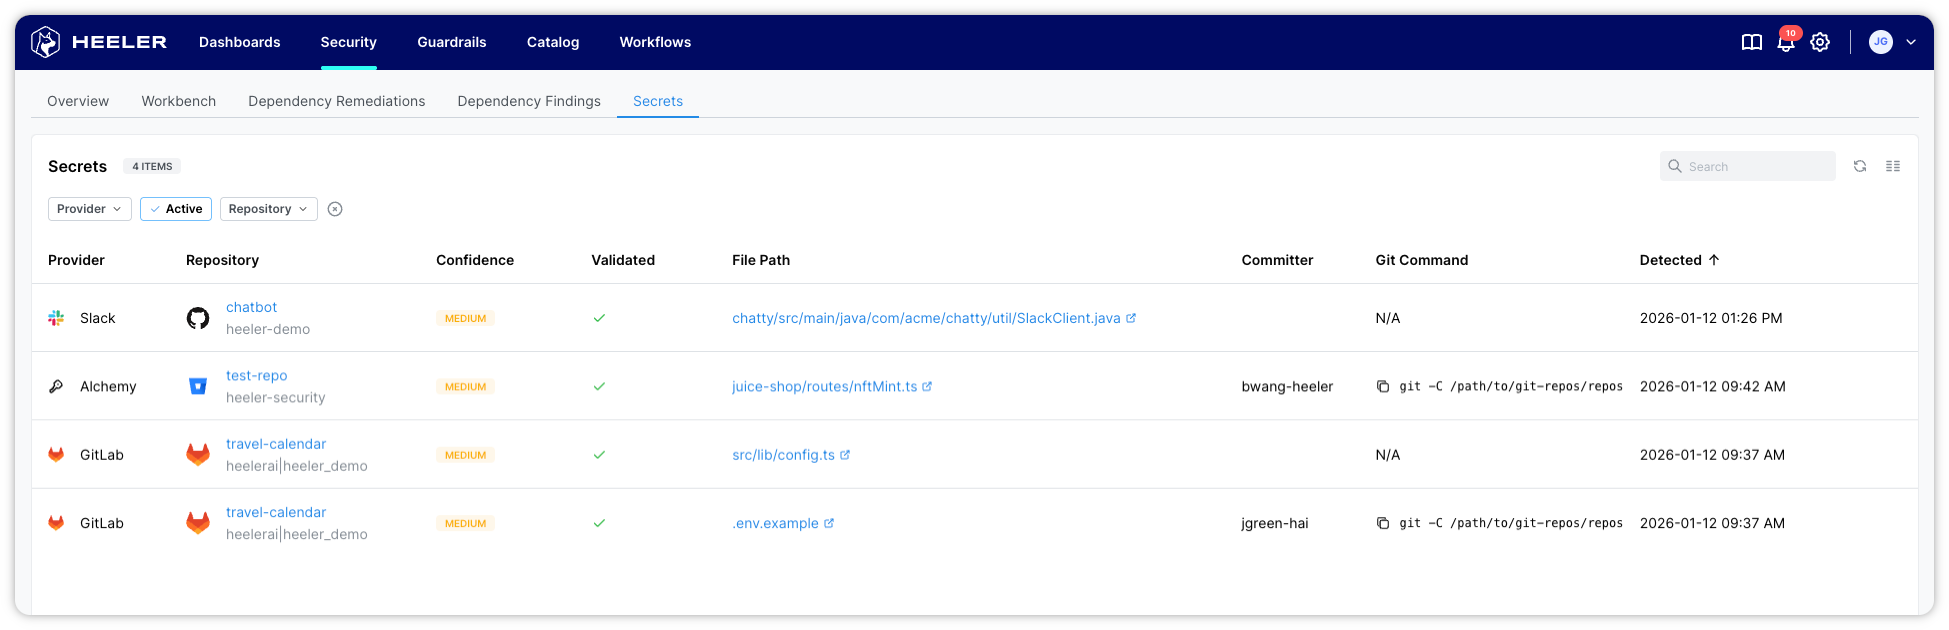Viewport: 1949px width, 630px height.
Task: Click the Search input field
Action: coord(1757,166)
